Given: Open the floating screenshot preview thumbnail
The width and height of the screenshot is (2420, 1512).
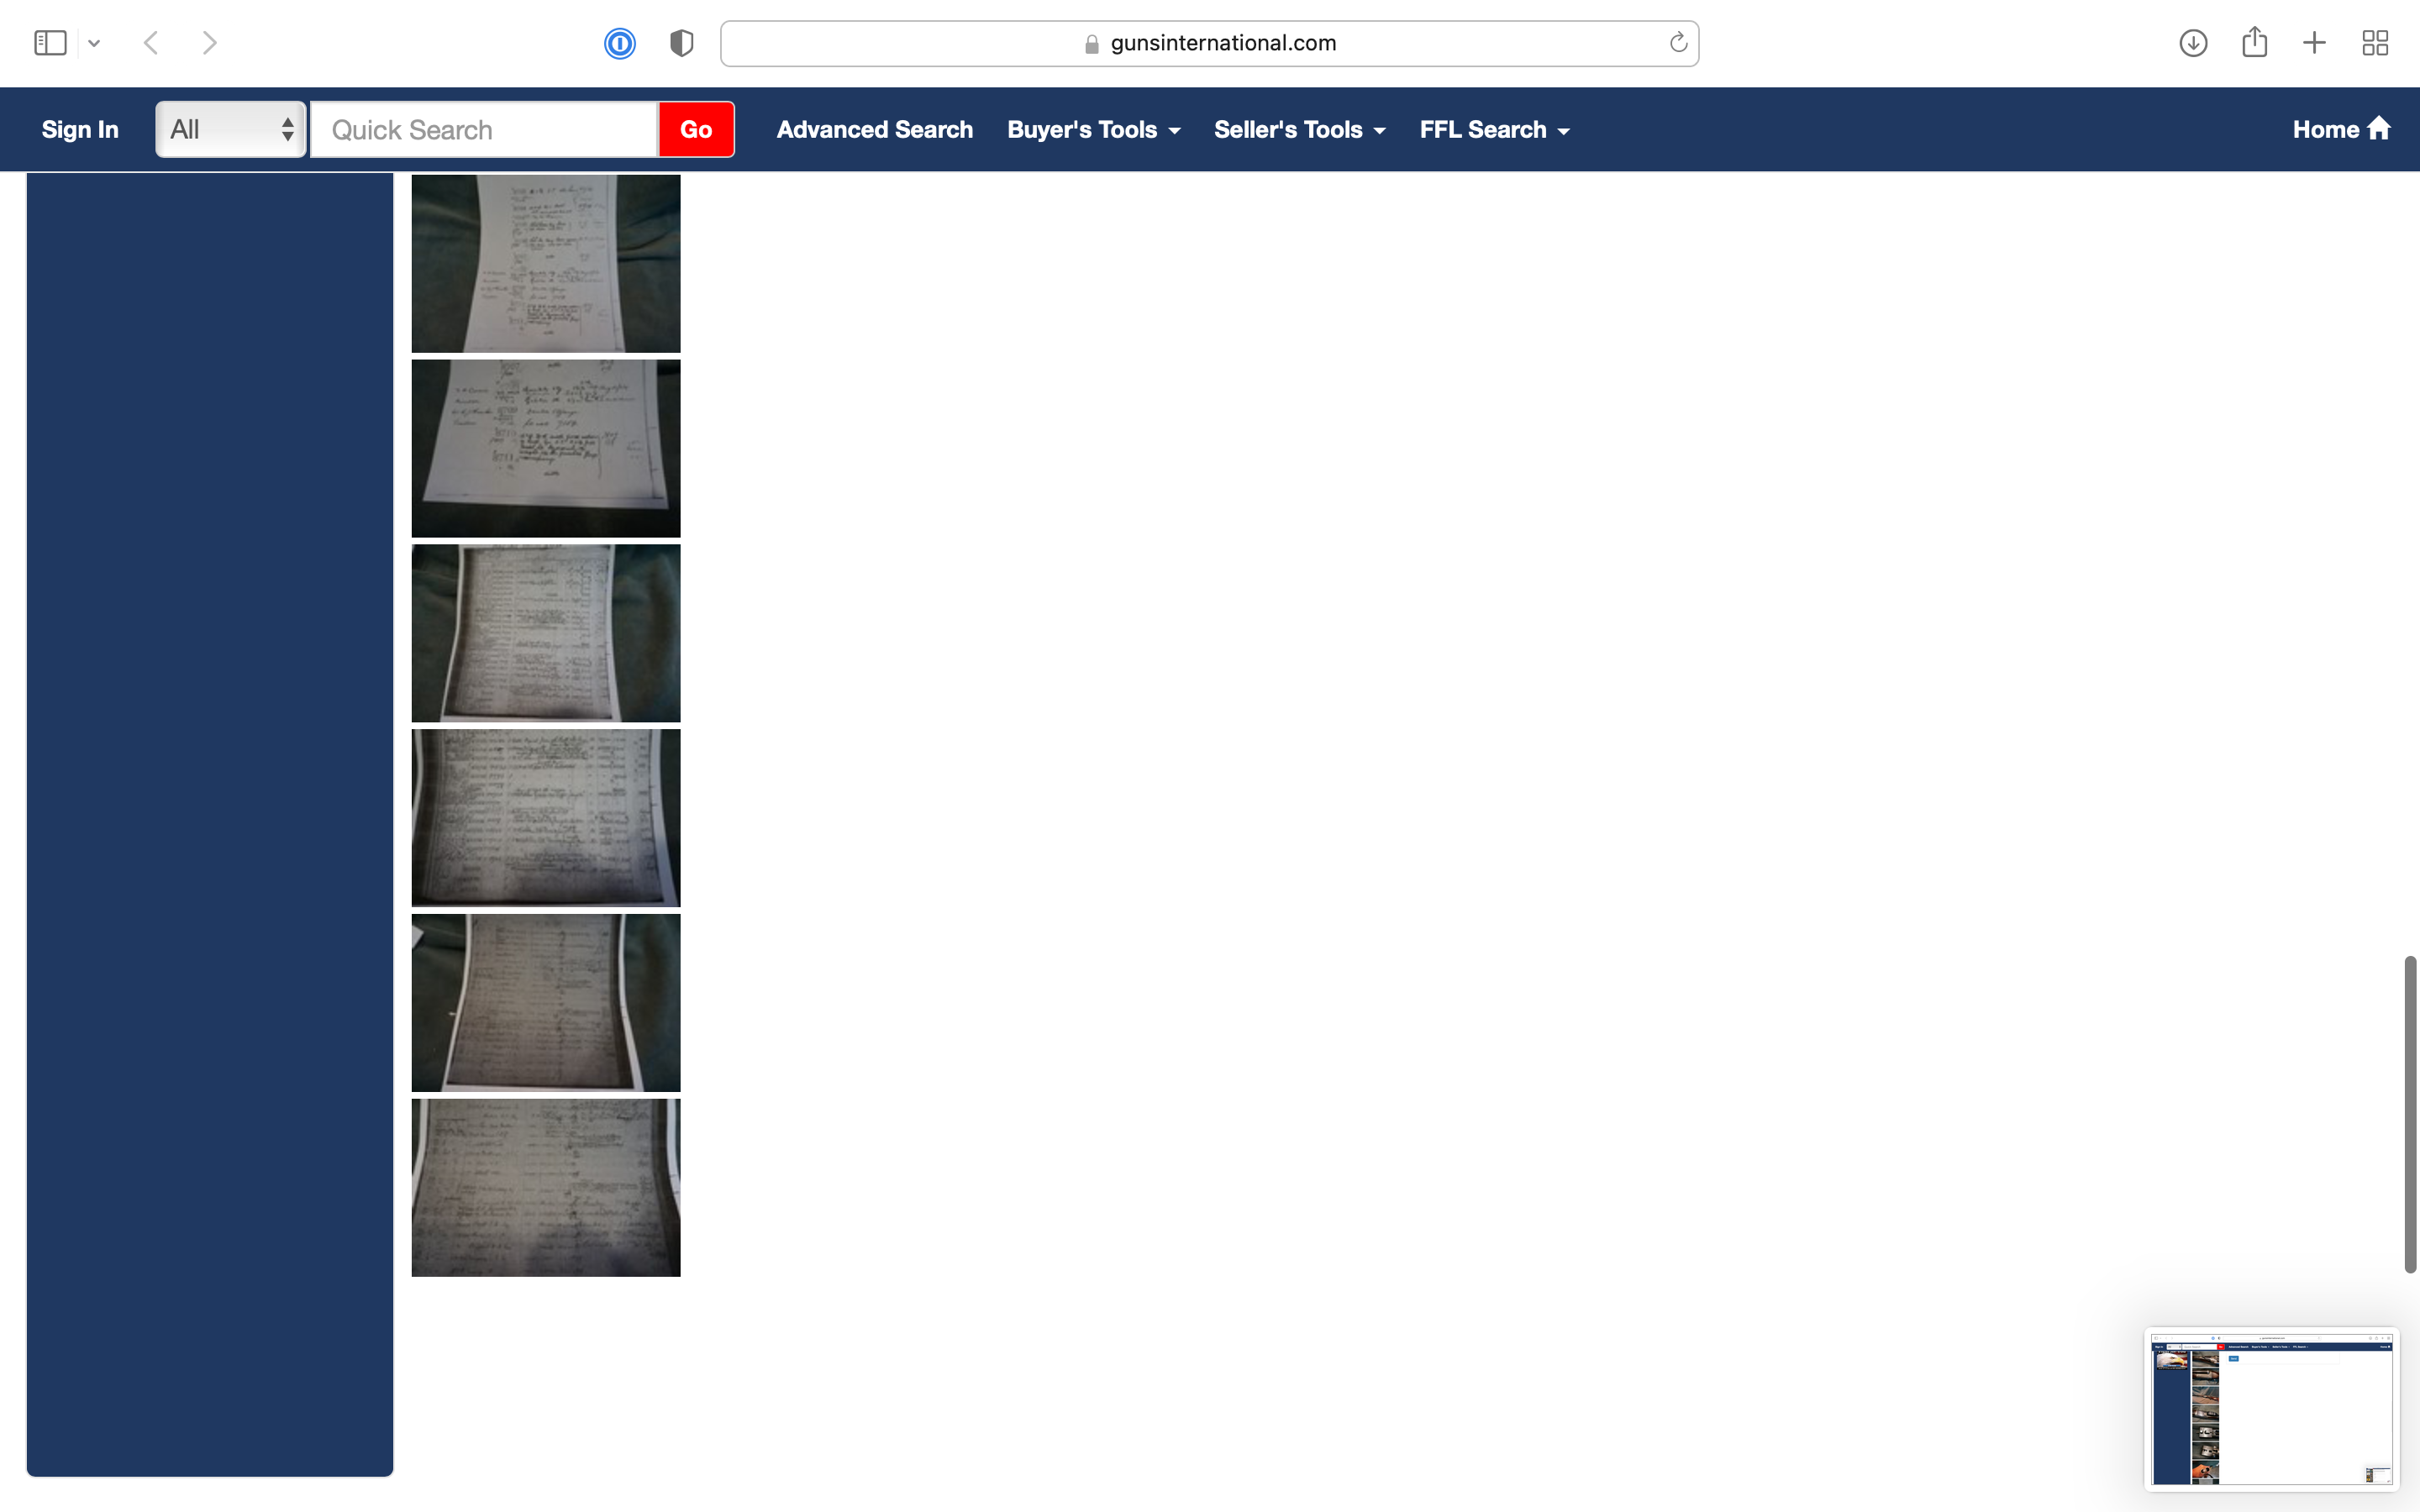Looking at the screenshot, I should [x=2271, y=1409].
